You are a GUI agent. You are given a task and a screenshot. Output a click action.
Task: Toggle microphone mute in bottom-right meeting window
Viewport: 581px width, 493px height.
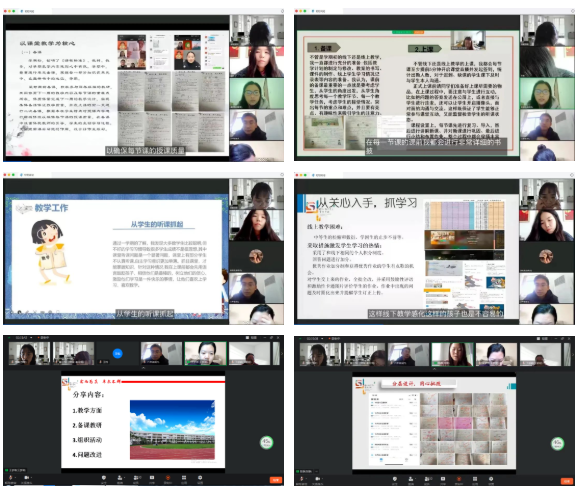coord(301,479)
